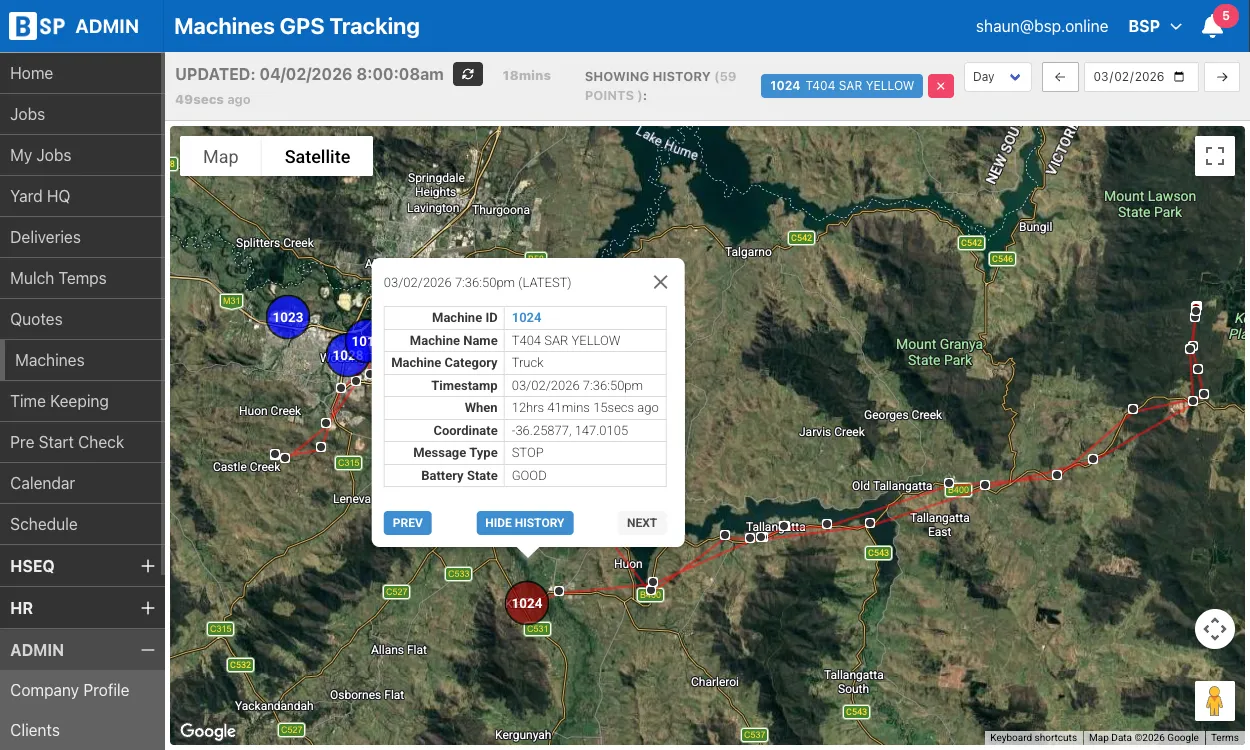
Task: Switch to Satellite view
Action: point(317,156)
